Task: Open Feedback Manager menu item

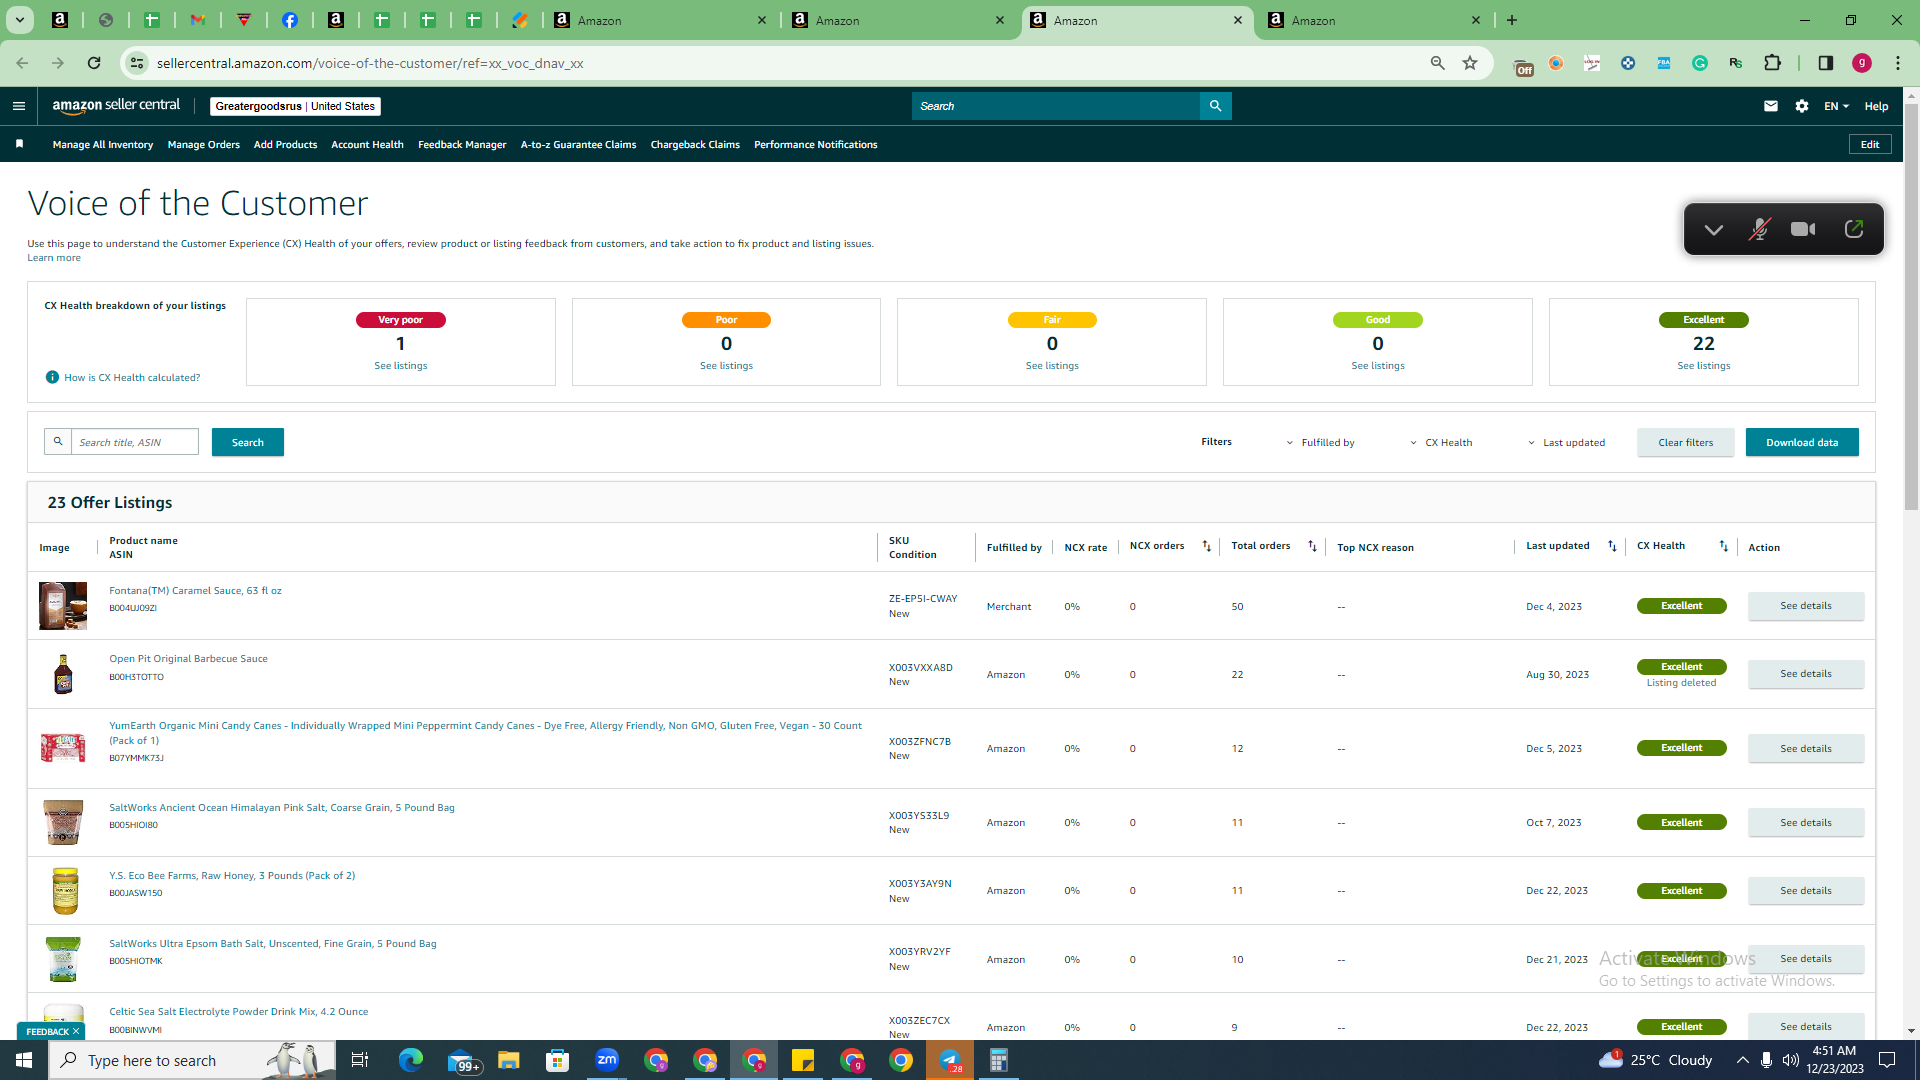Action: point(462,144)
